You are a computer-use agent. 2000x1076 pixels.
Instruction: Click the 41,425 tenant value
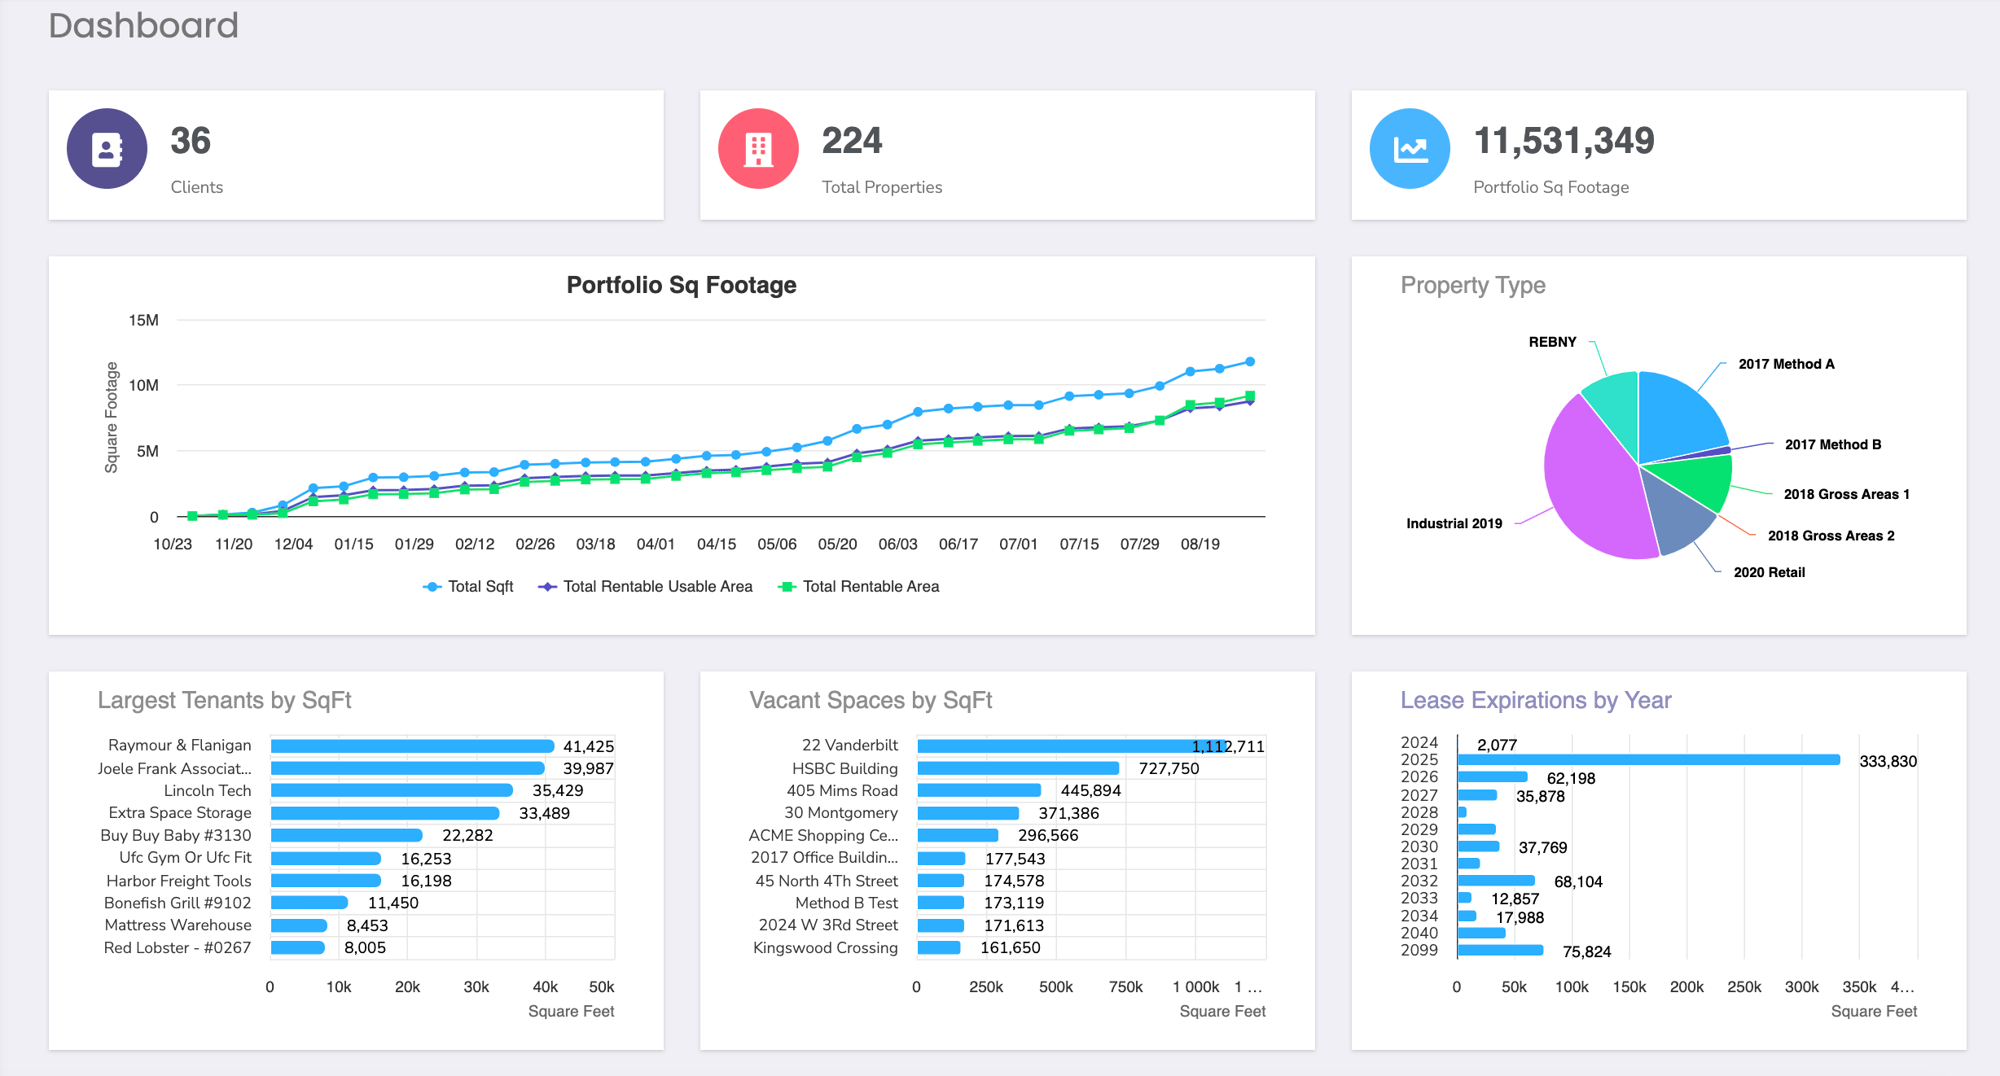tap(588, 746)
